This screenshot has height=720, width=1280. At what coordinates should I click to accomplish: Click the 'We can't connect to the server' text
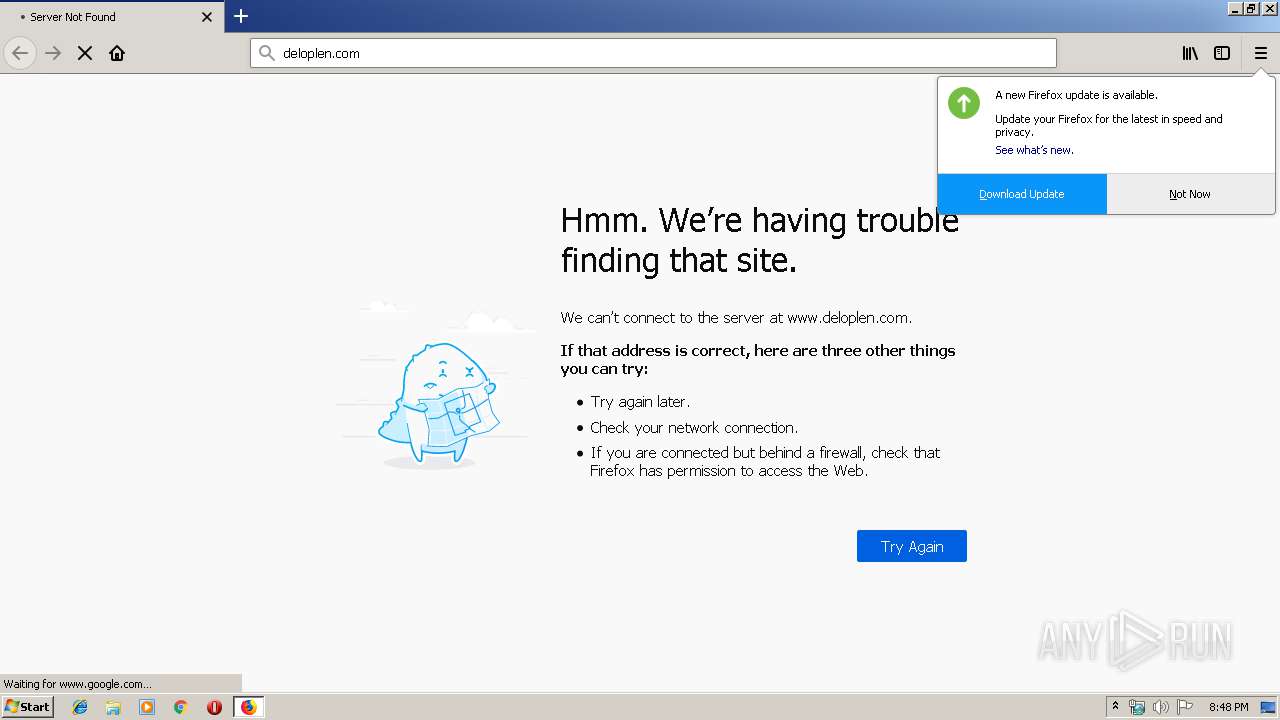(x=736, y=318)
